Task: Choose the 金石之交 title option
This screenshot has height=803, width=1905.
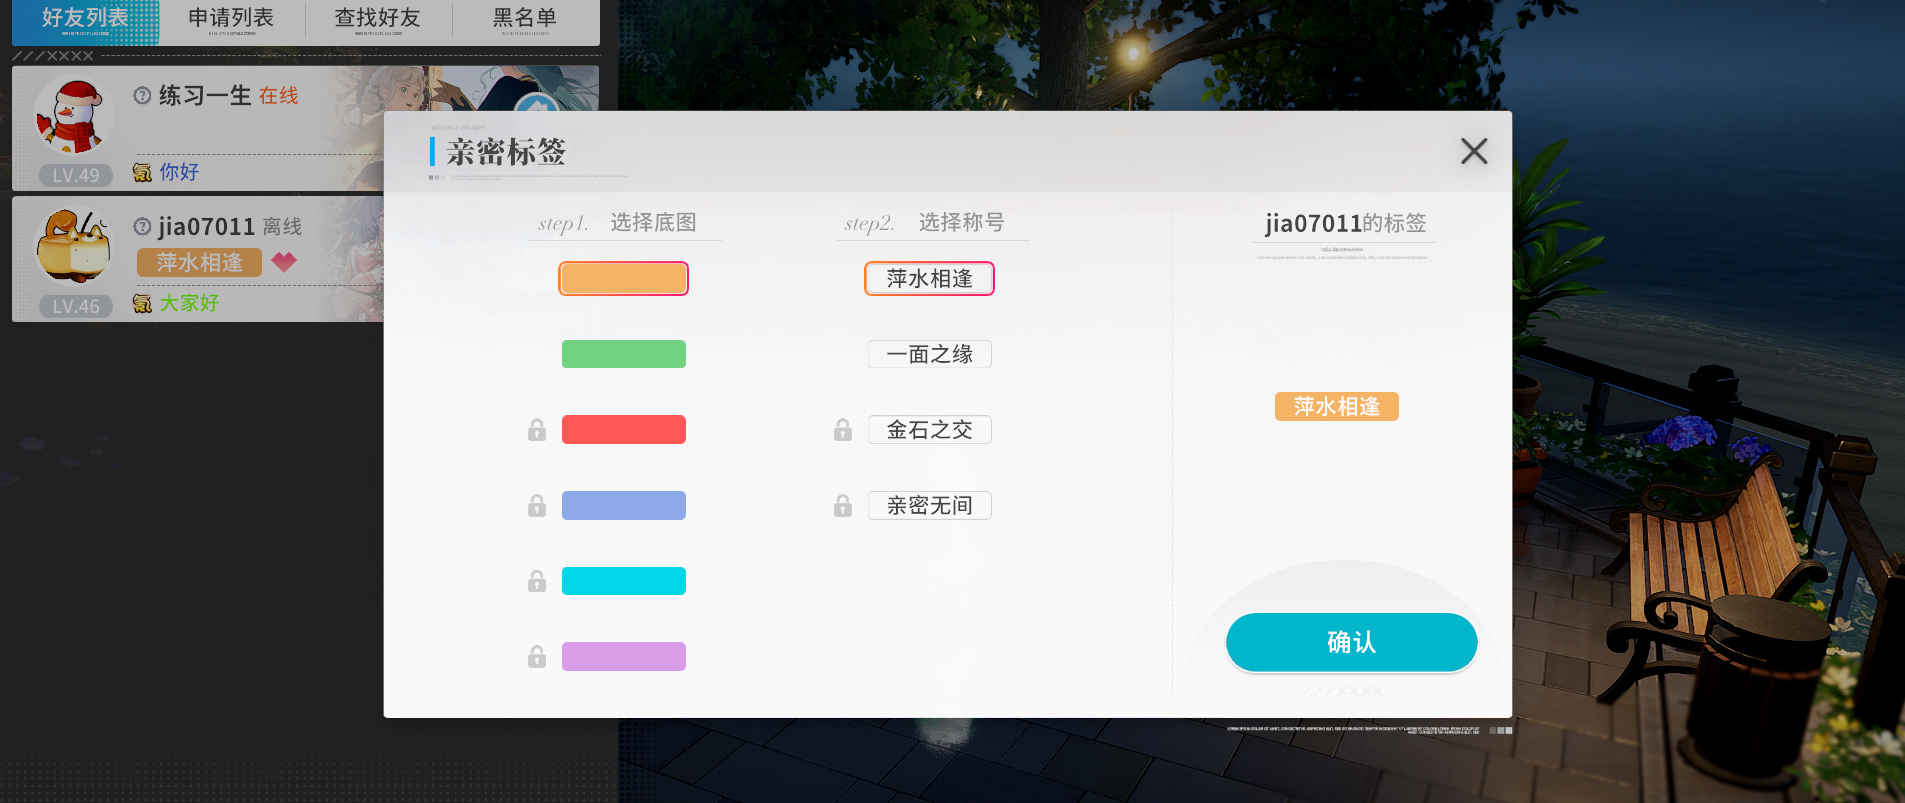Action: (929, 430)
